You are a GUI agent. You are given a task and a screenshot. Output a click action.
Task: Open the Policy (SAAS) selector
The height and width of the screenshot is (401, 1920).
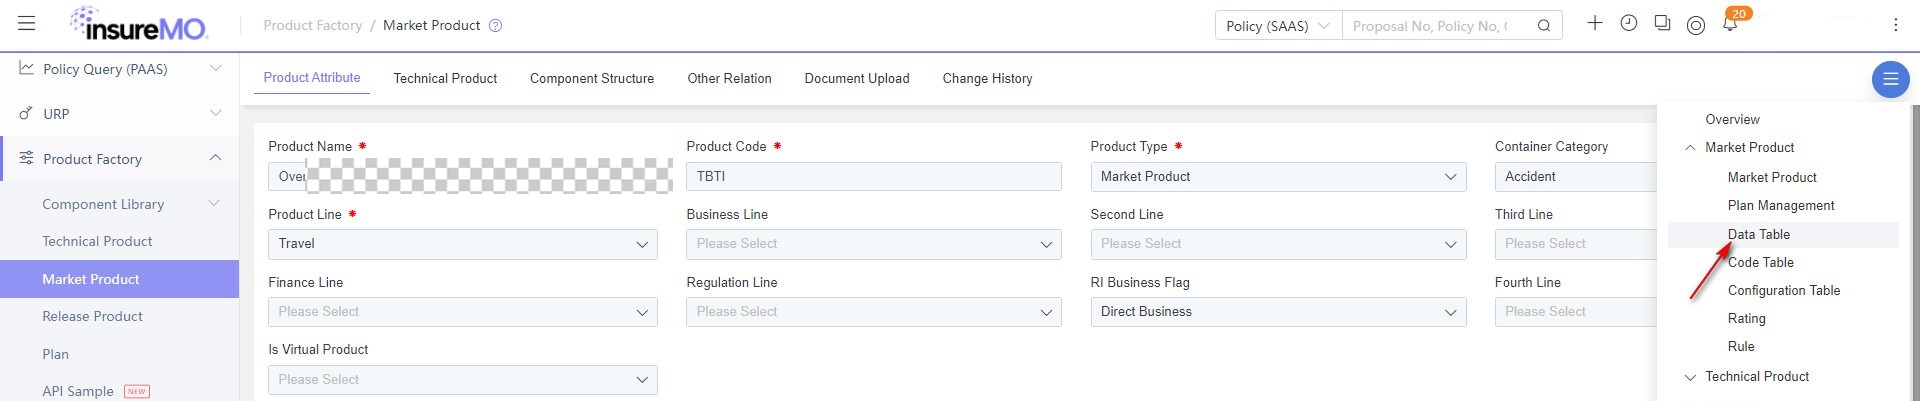pos(1278,26)
